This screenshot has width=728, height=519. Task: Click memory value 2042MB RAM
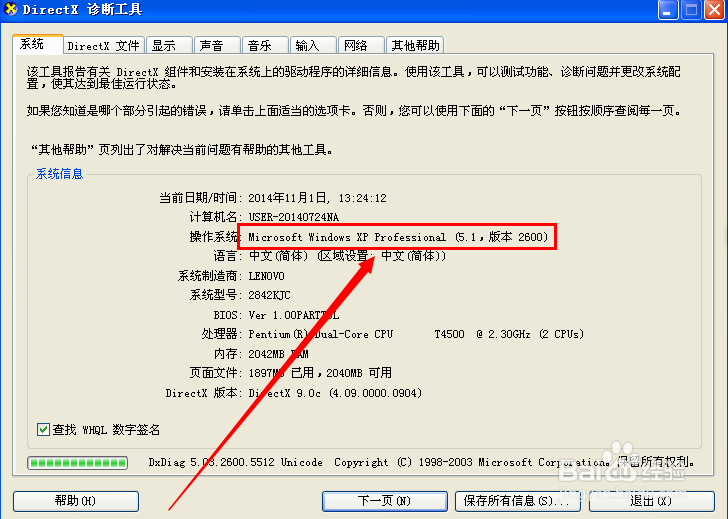pyautogui.click(x=279, y=354)
